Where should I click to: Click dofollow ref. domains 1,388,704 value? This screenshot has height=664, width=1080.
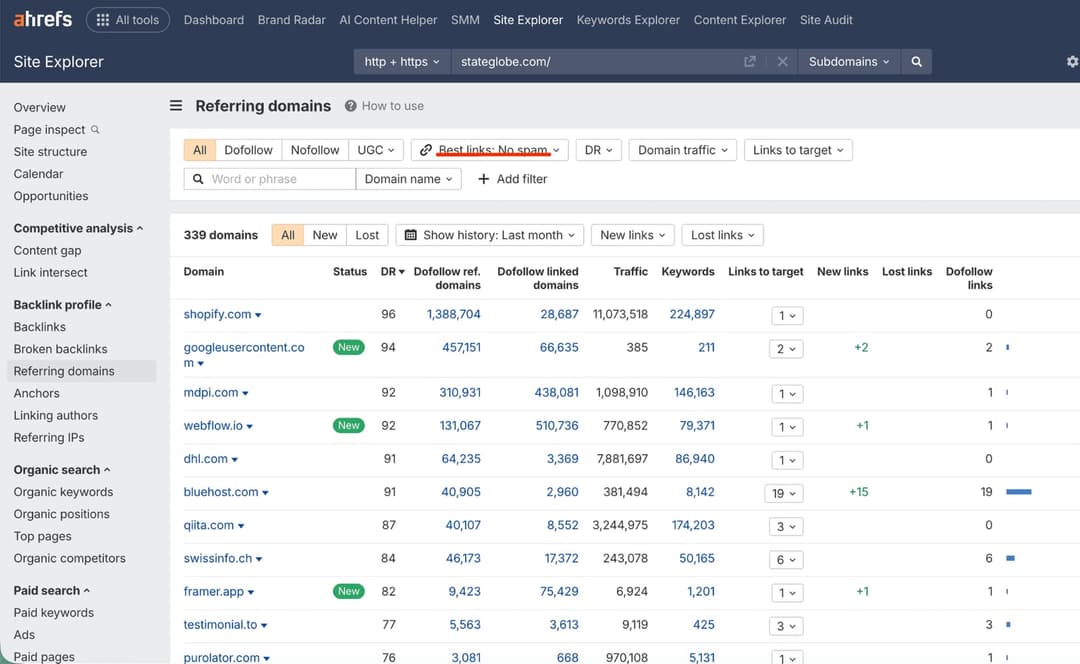point(453,314)
